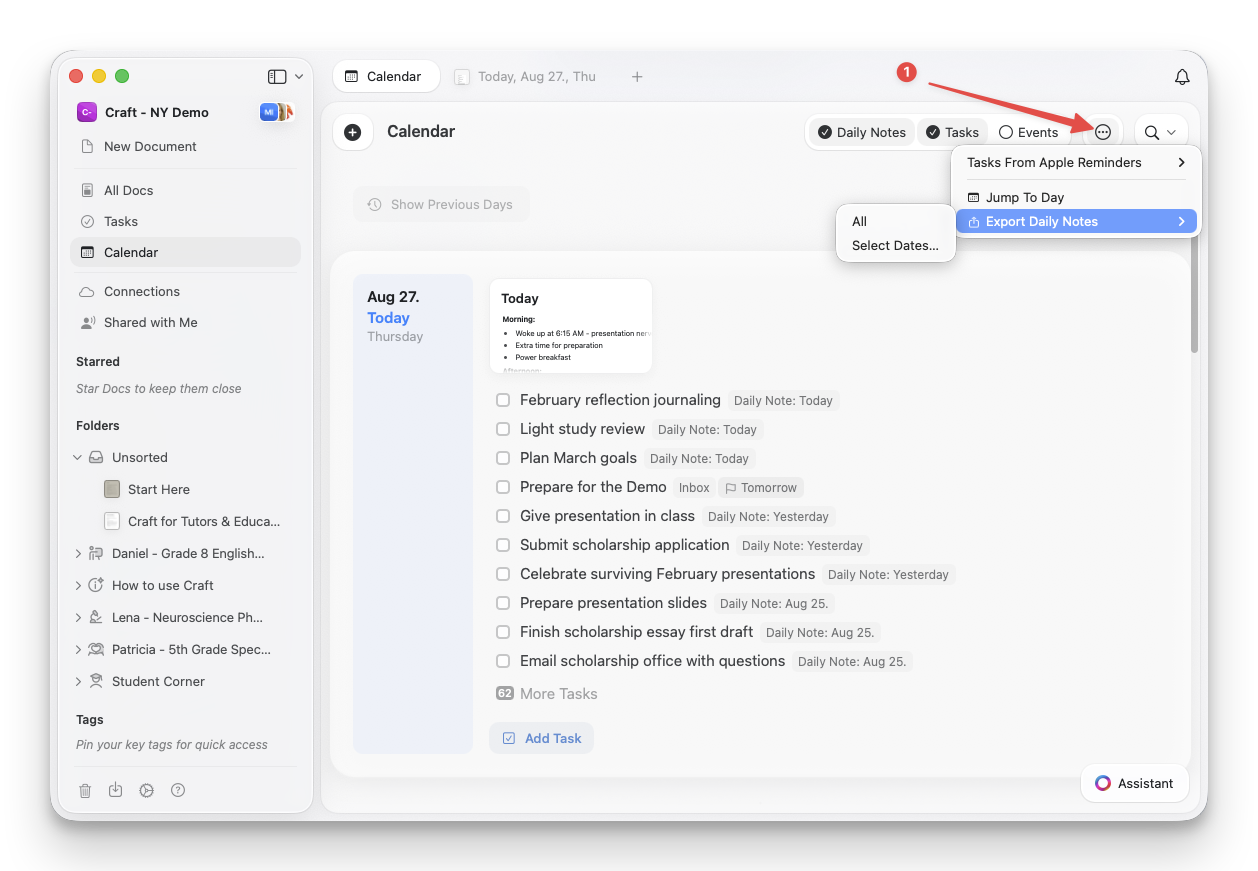This screenshot has height=871, width=1258.
Task: Click the Unsorted inbox tray icon
Action: coord(96,457)
